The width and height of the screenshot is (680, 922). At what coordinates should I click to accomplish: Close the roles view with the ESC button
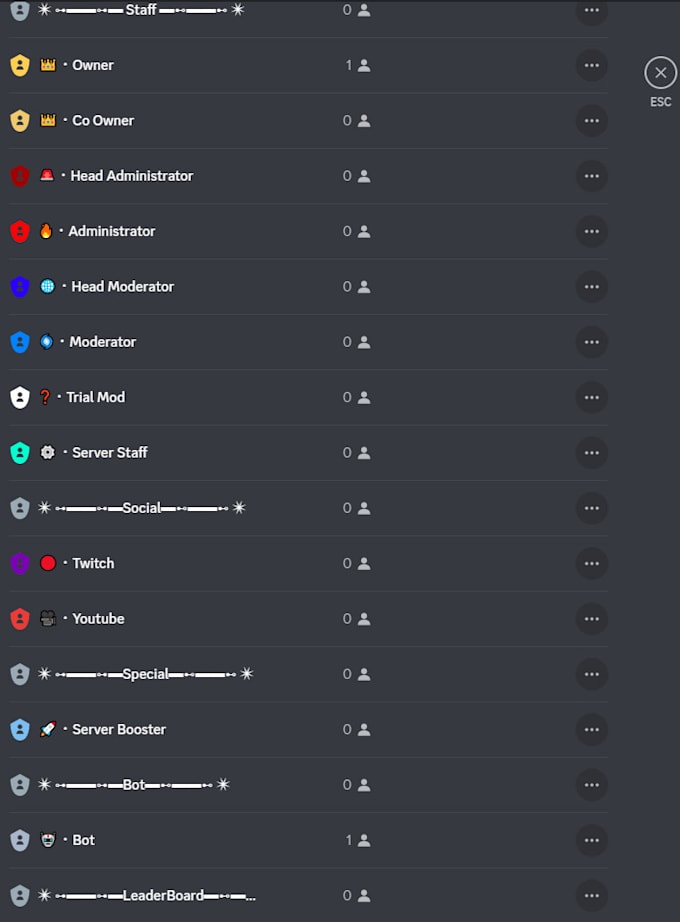click(660, 72)
